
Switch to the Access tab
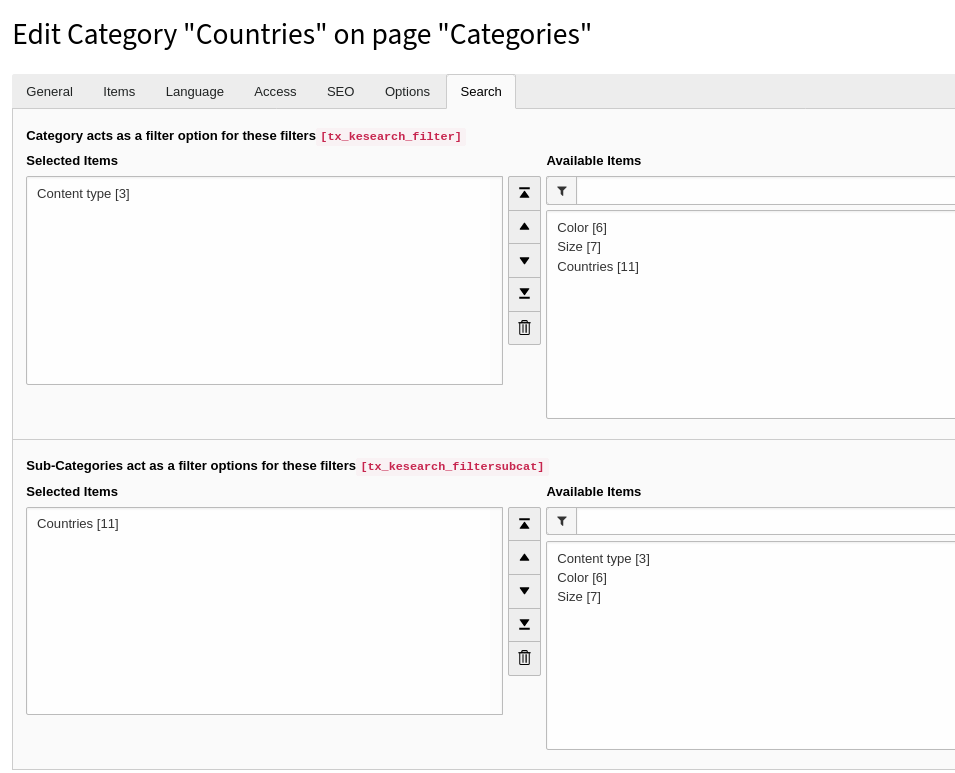pos(275,91)
